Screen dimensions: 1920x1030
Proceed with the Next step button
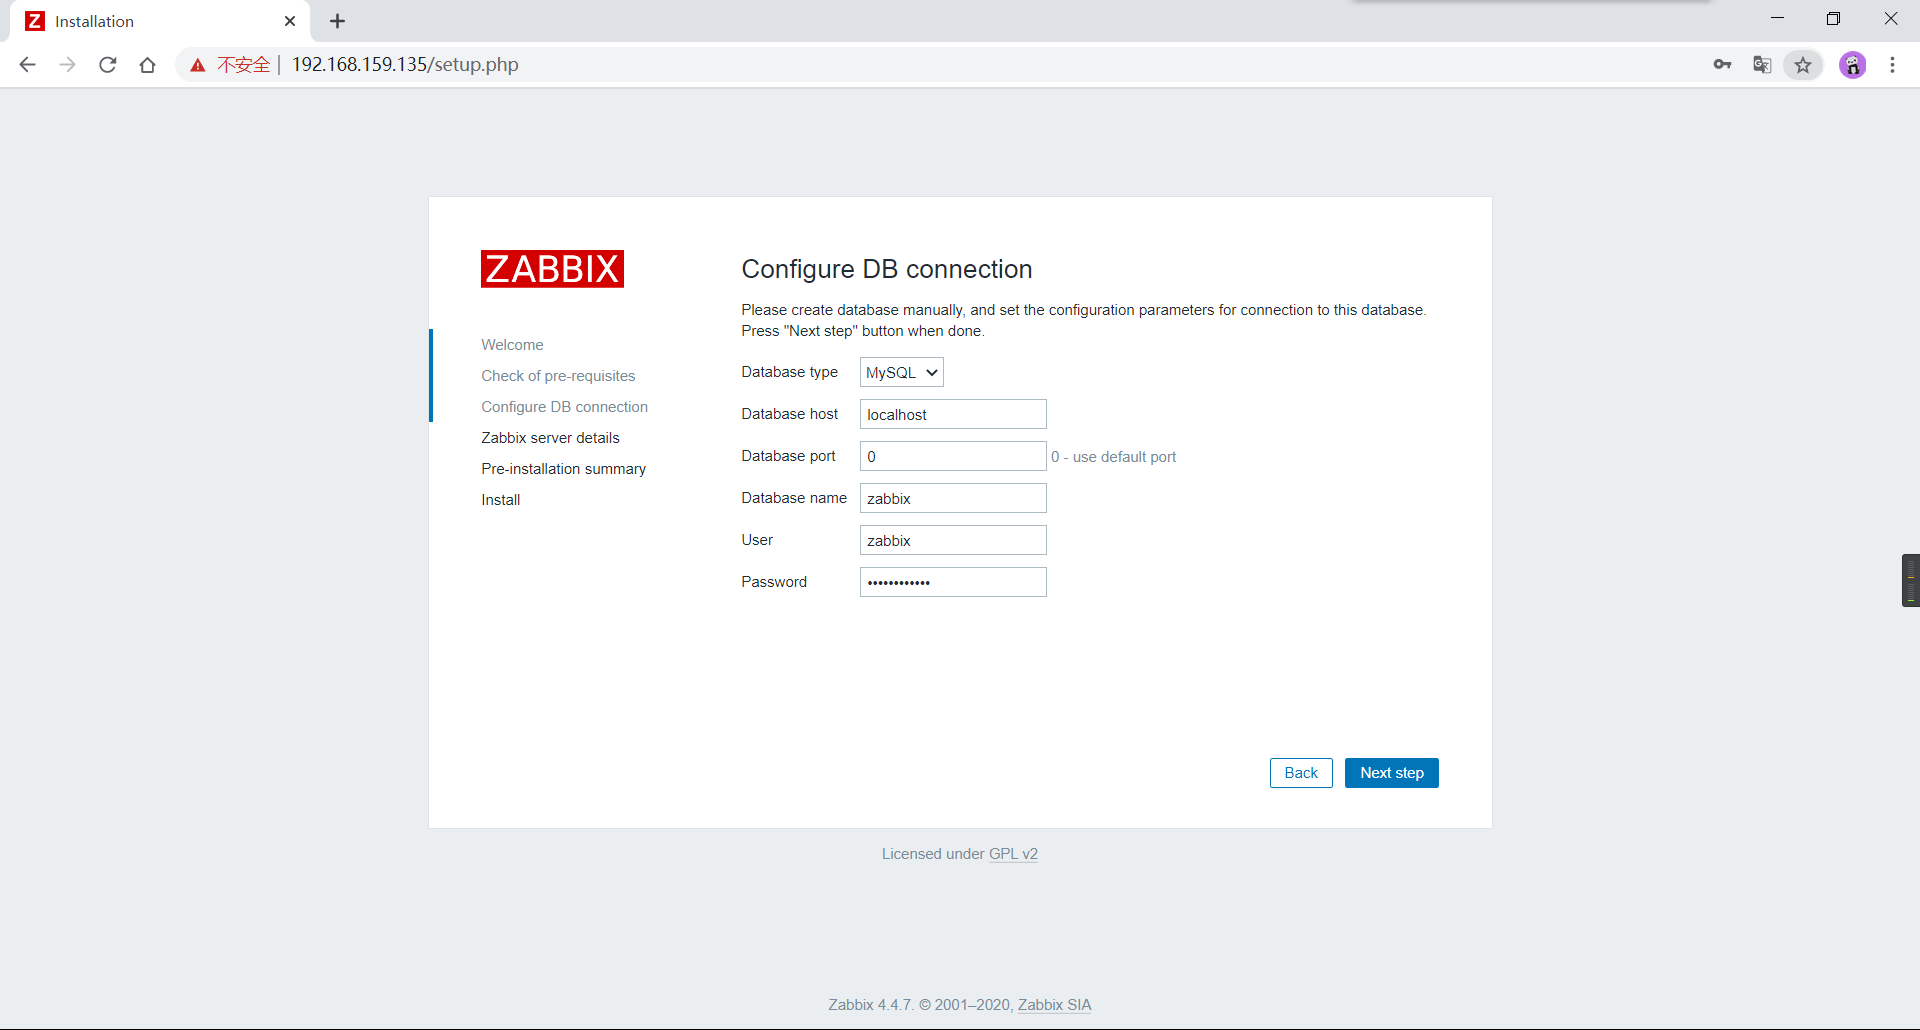(1391, 773)
